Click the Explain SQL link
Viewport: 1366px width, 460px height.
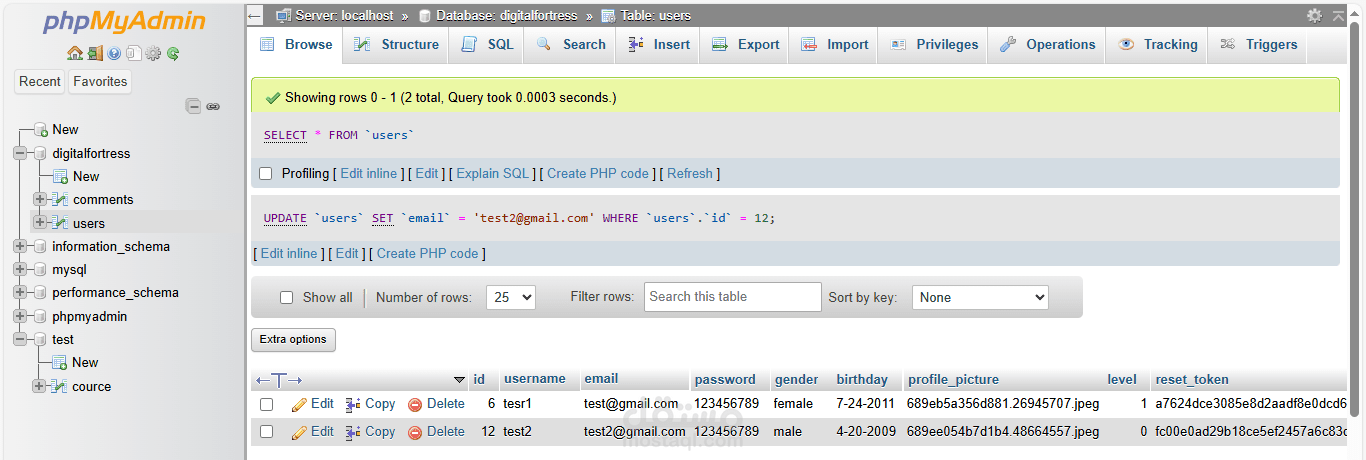493,174
